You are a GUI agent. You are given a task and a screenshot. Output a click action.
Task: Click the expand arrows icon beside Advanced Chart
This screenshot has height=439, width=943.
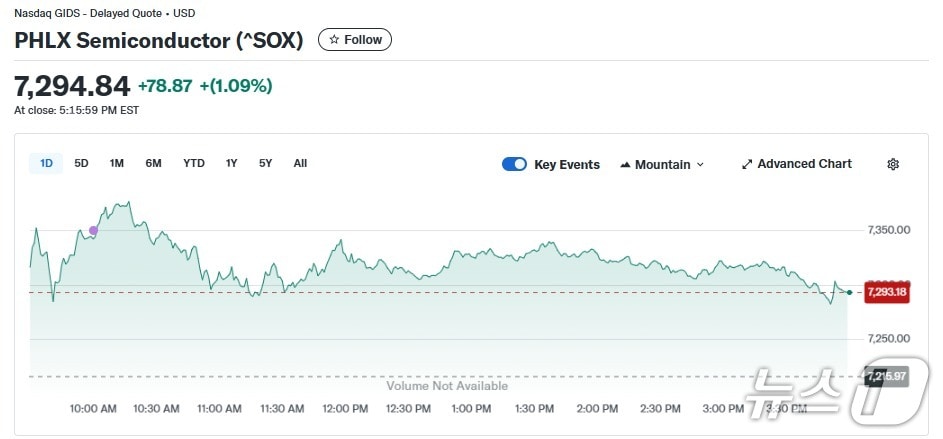coord(746,164)
